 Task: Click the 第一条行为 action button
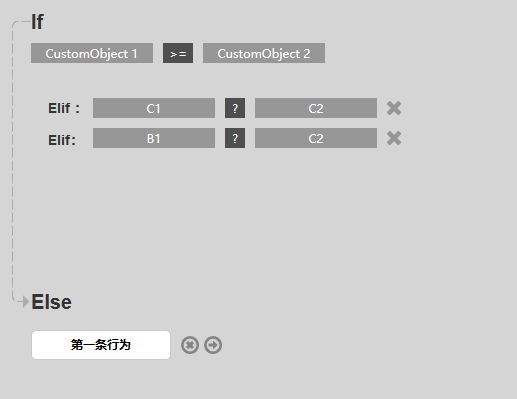(x=101, y=345)
